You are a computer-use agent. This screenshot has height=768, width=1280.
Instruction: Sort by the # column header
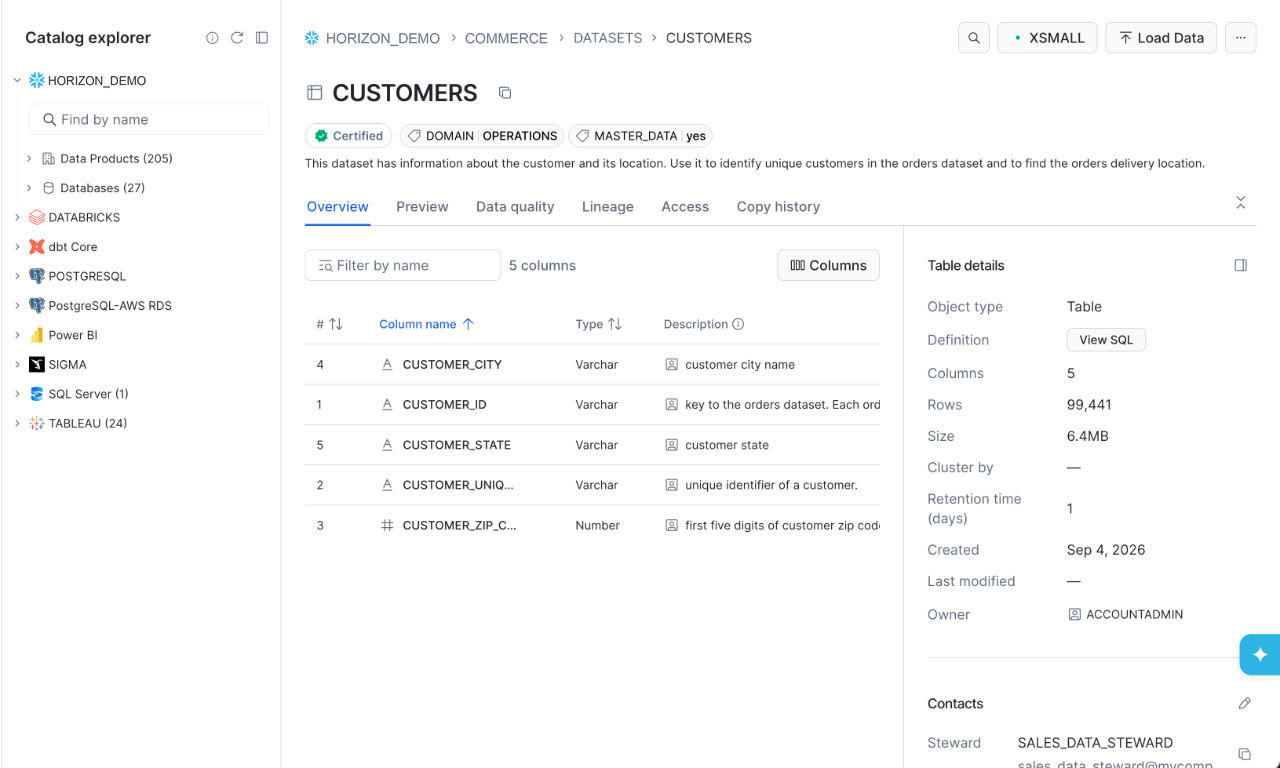click(x=329, y=324)
